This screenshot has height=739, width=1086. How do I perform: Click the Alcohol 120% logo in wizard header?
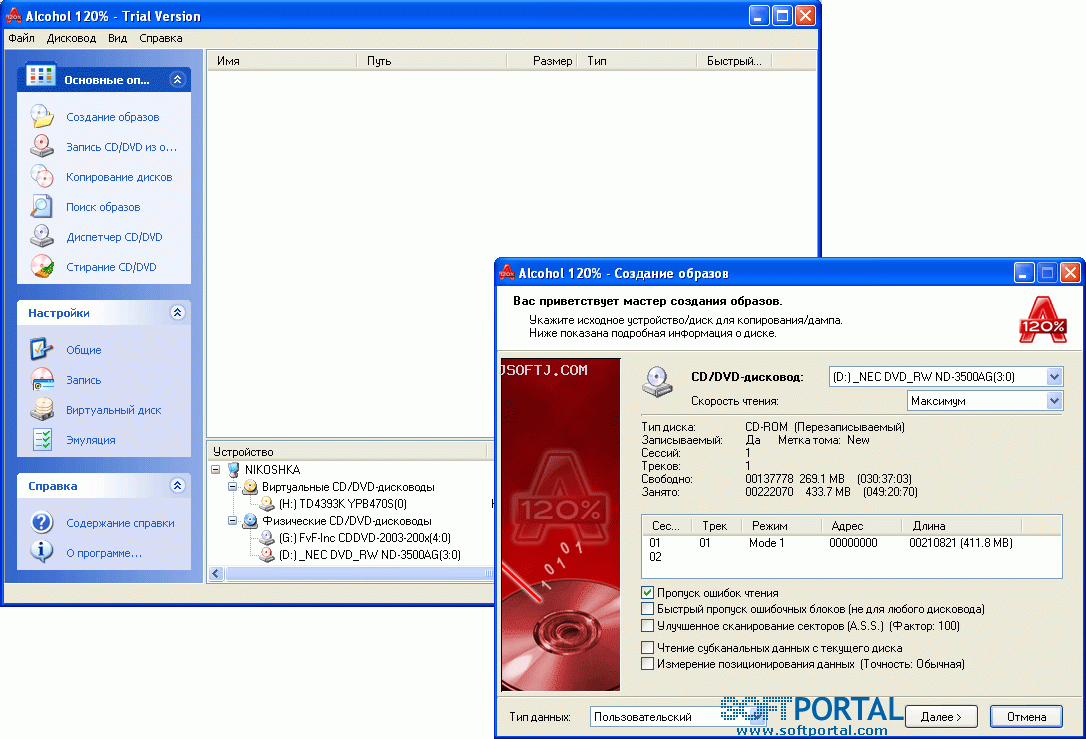[x=1042, y=320]
